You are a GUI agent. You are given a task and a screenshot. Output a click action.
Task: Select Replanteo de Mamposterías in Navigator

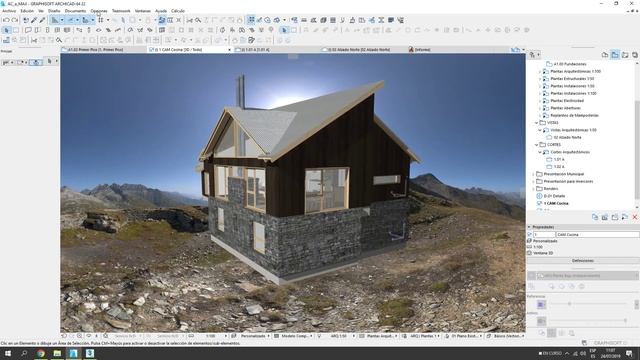pos(574,116)
